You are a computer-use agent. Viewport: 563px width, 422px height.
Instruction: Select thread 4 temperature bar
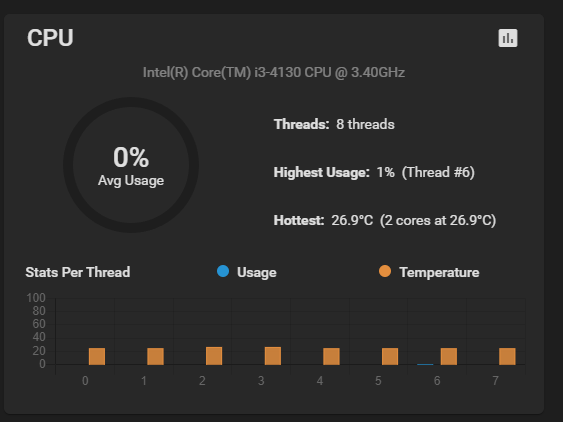coord(331,356)
